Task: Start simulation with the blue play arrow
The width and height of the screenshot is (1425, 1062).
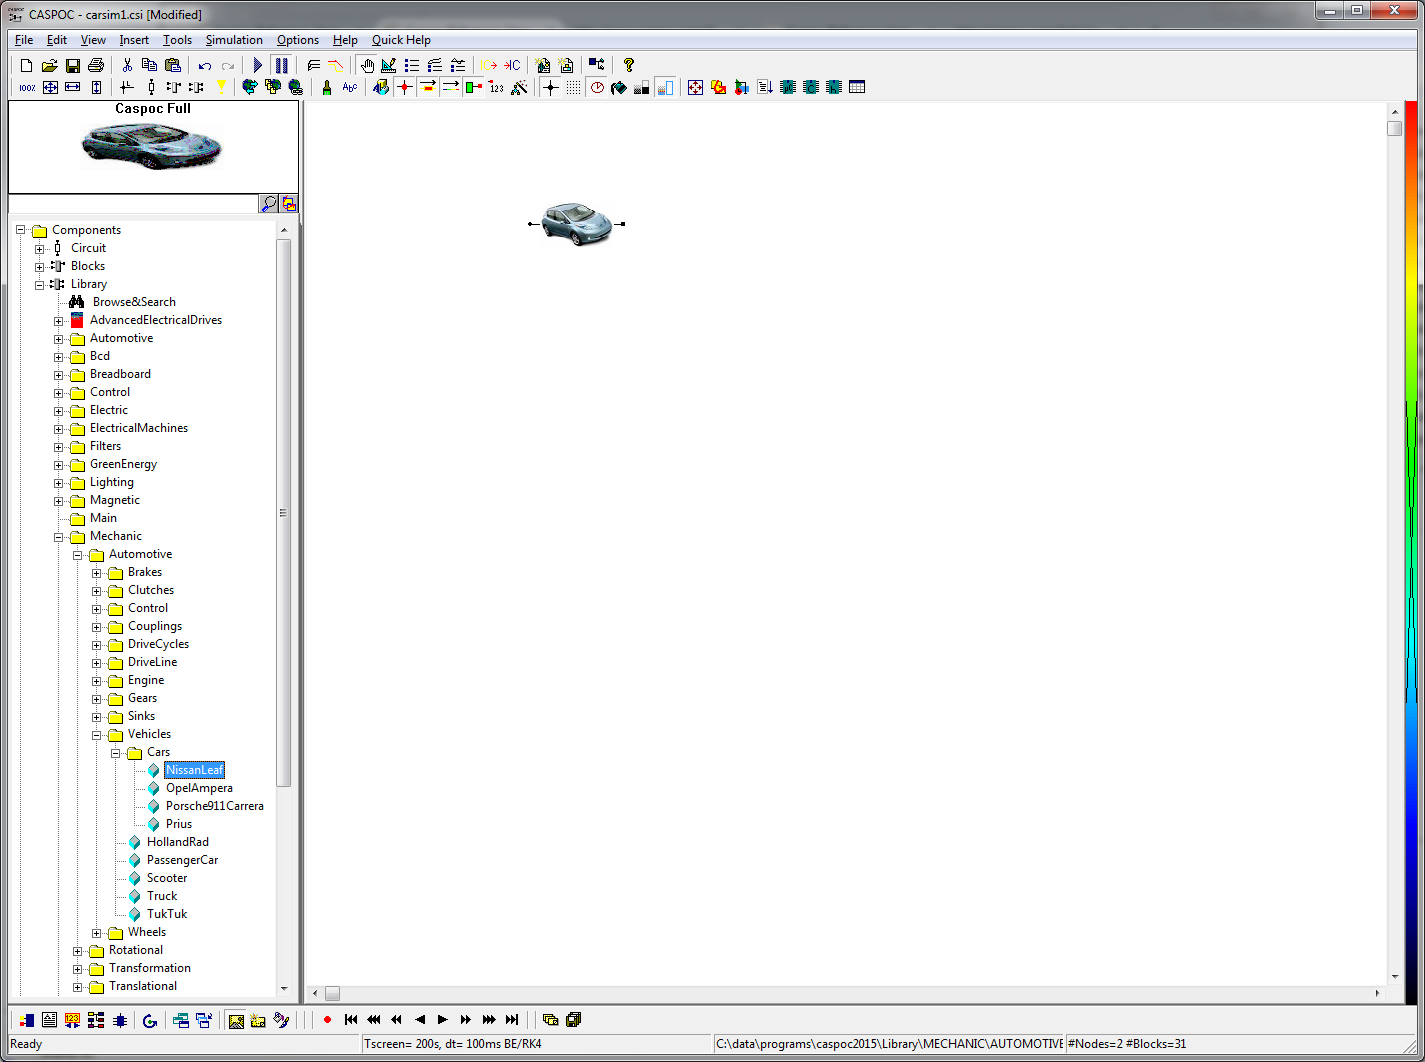Action: point(258,65)
